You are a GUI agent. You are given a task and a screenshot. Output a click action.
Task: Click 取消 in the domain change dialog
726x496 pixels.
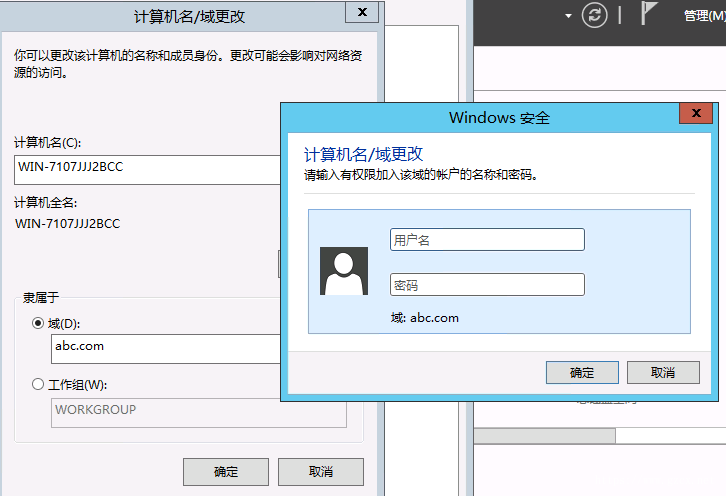(321, 472)
